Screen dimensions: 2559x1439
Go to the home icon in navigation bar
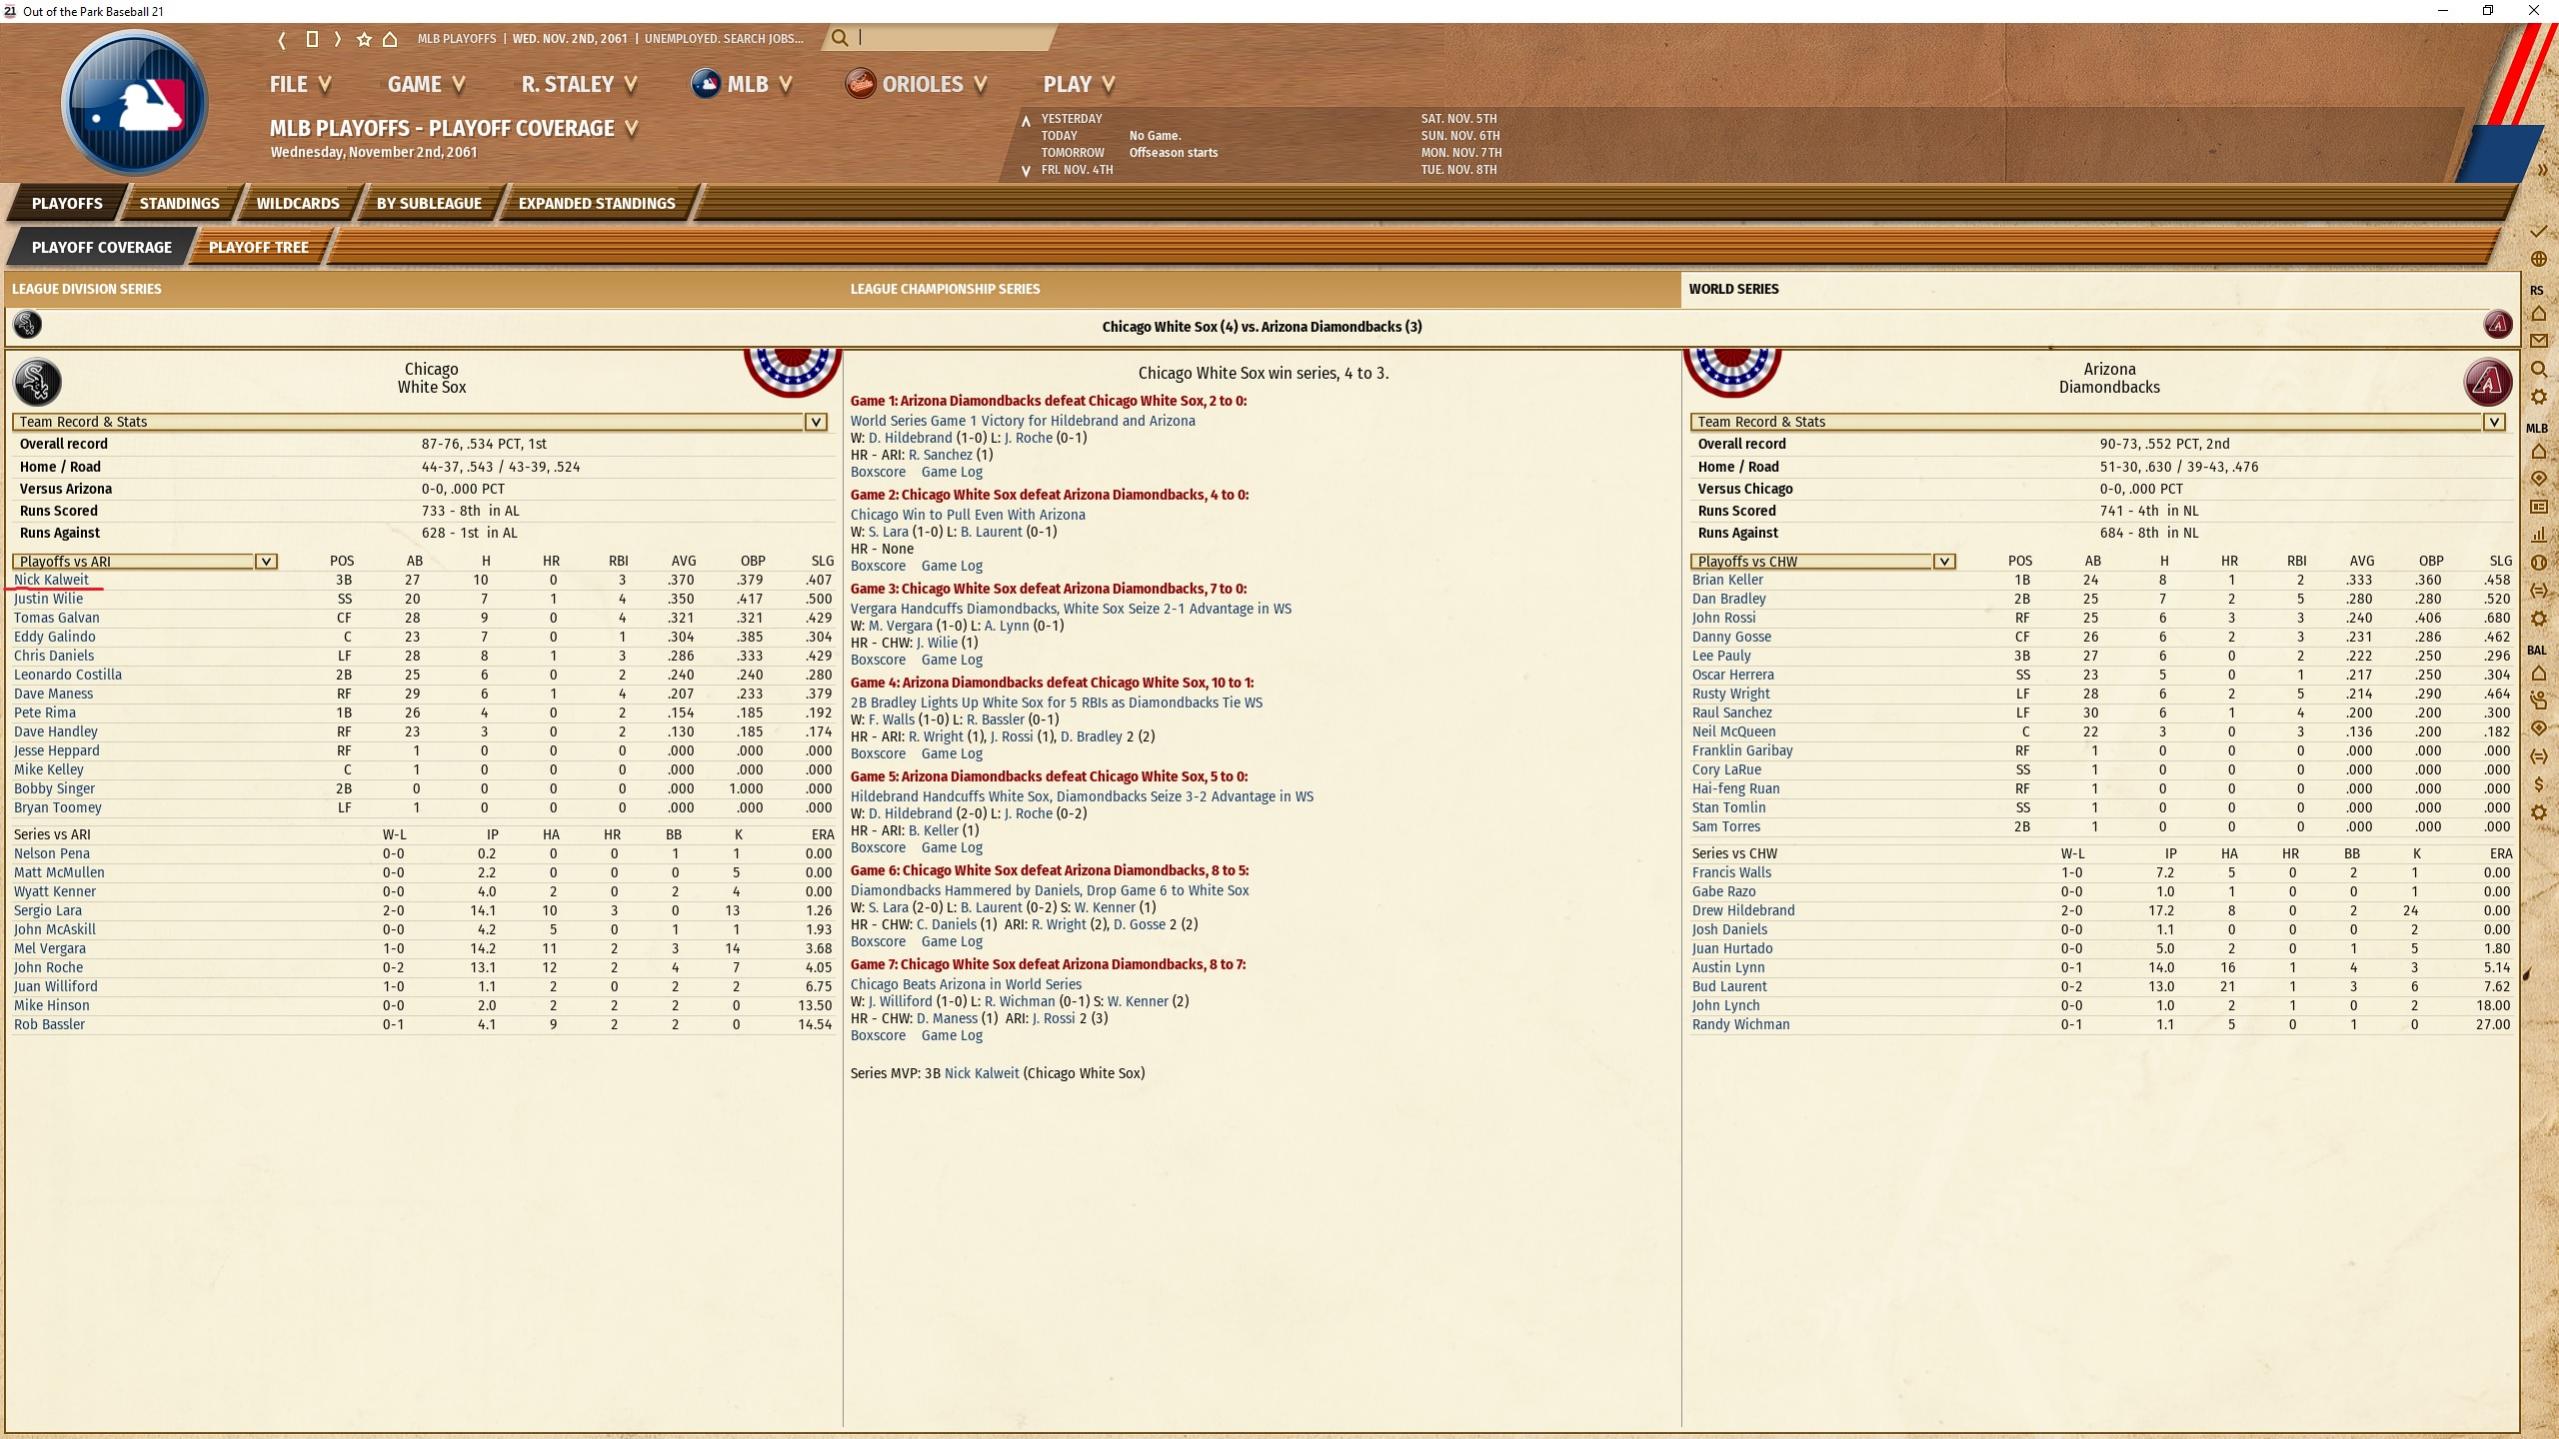click(390, 39)
